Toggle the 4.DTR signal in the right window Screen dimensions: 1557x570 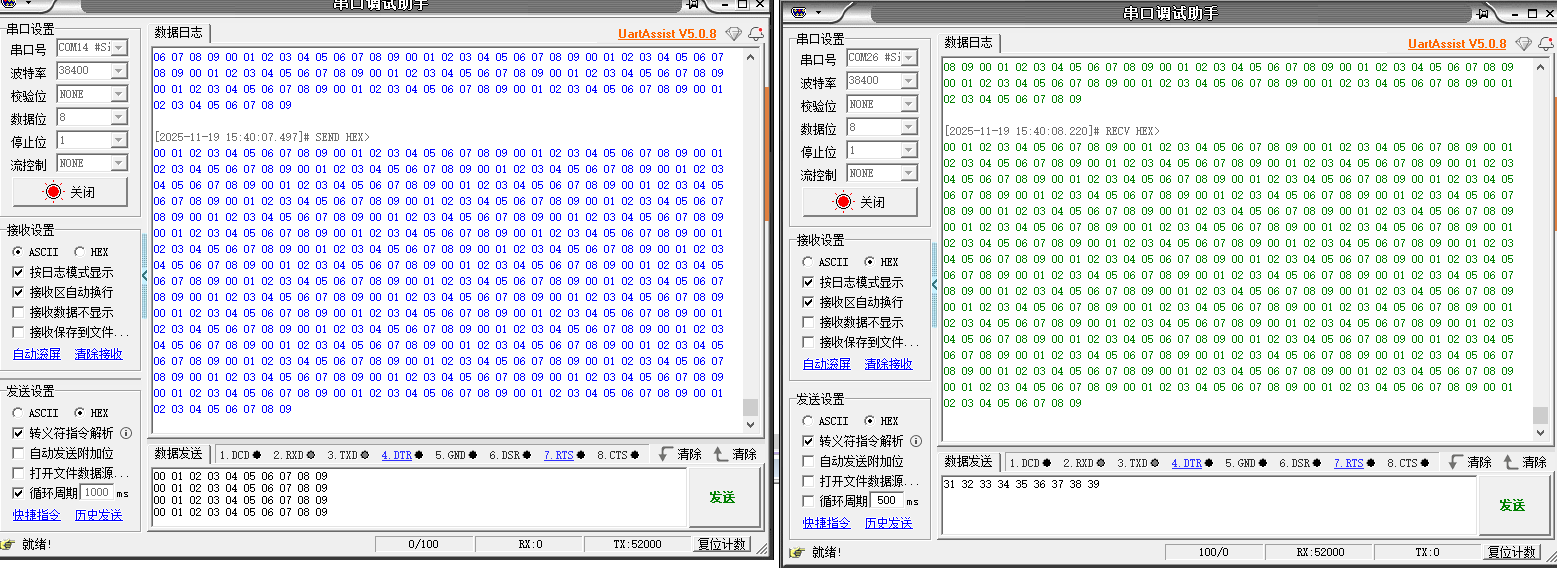coord(1187,463)
